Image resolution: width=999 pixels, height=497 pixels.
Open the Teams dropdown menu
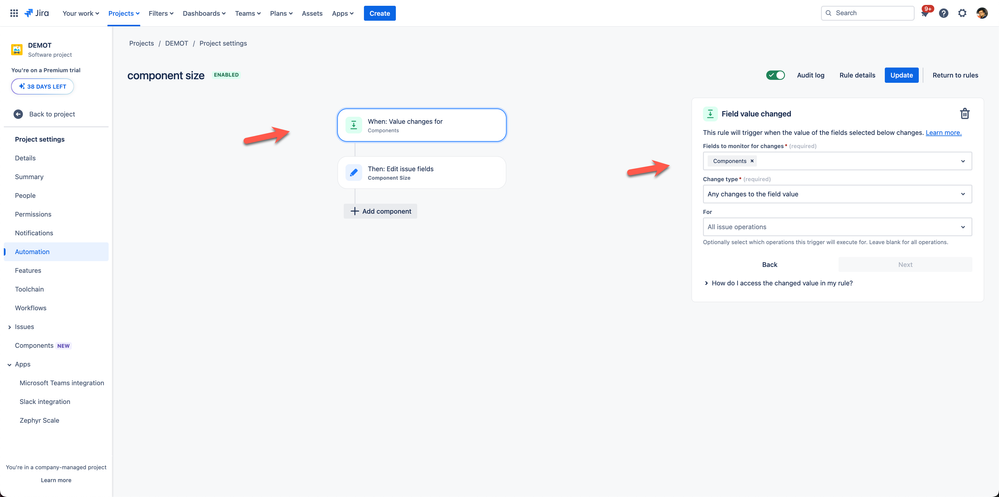pyautogui.click(x=247, y=13)
